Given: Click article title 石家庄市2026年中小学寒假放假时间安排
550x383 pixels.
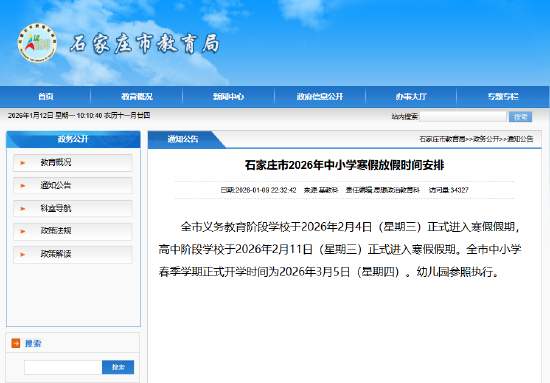Looking at the screenshot, I should tap(344, 165).
